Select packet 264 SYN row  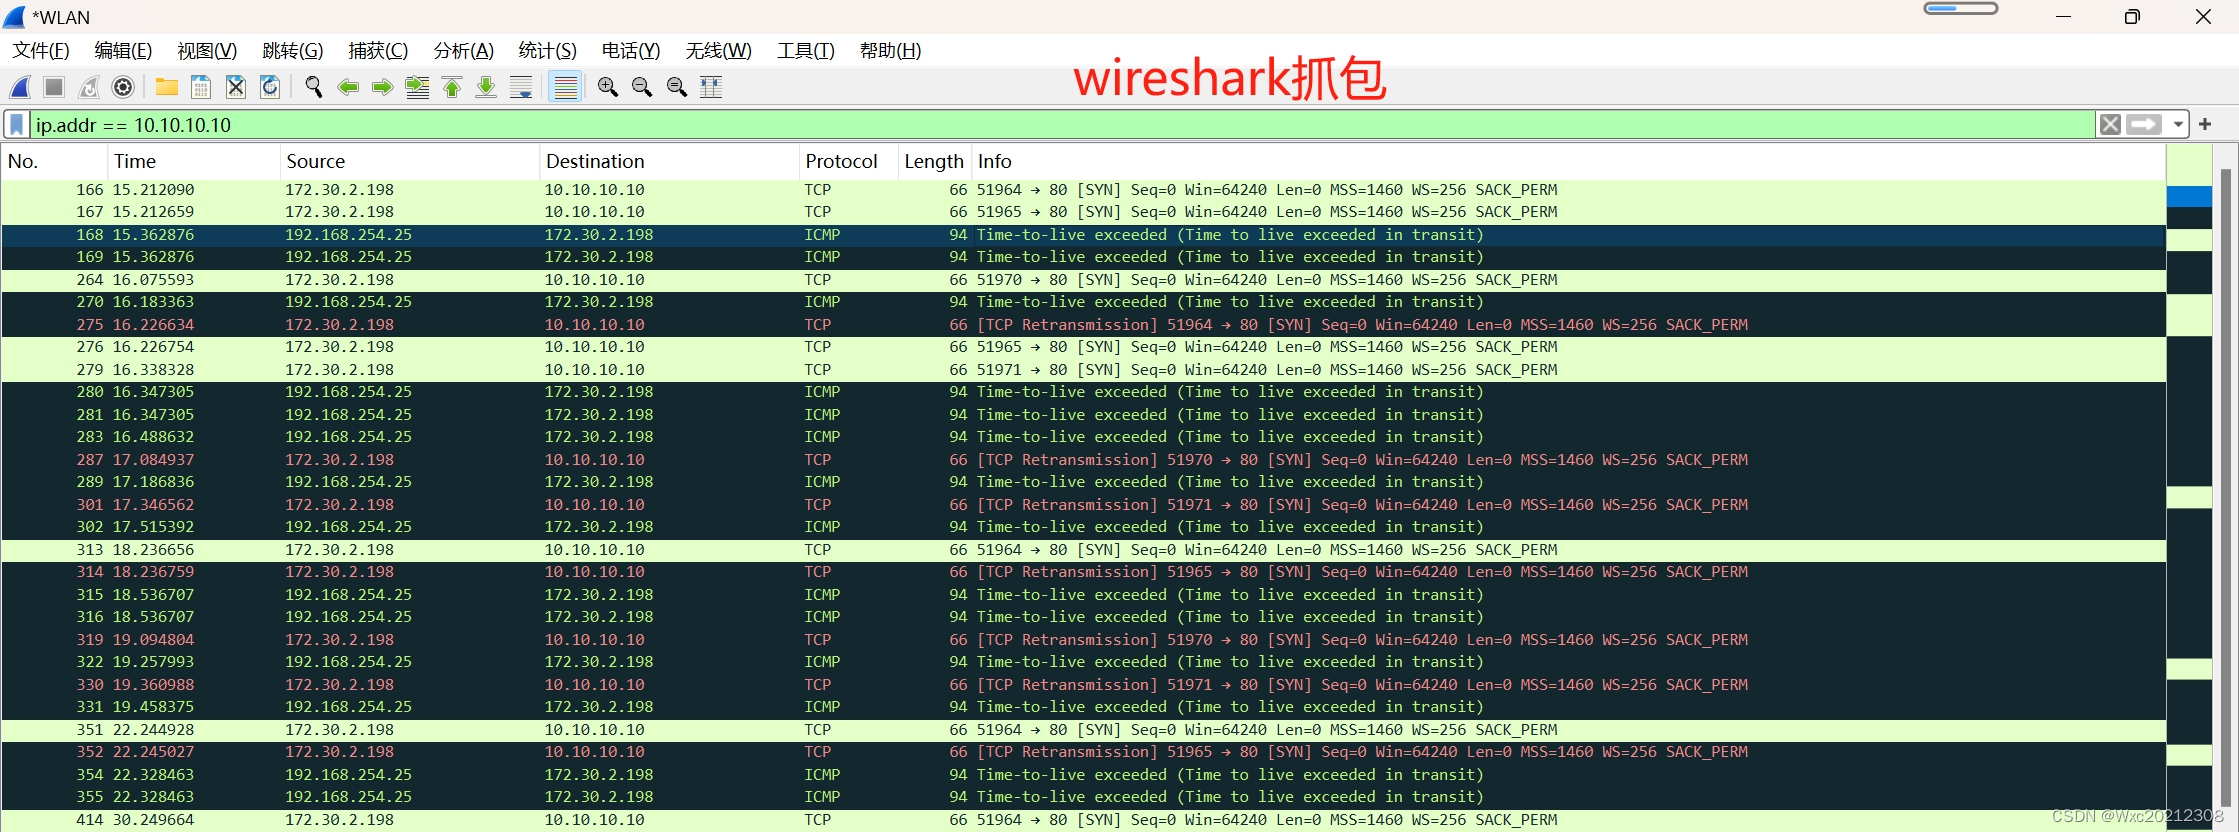1083,280
